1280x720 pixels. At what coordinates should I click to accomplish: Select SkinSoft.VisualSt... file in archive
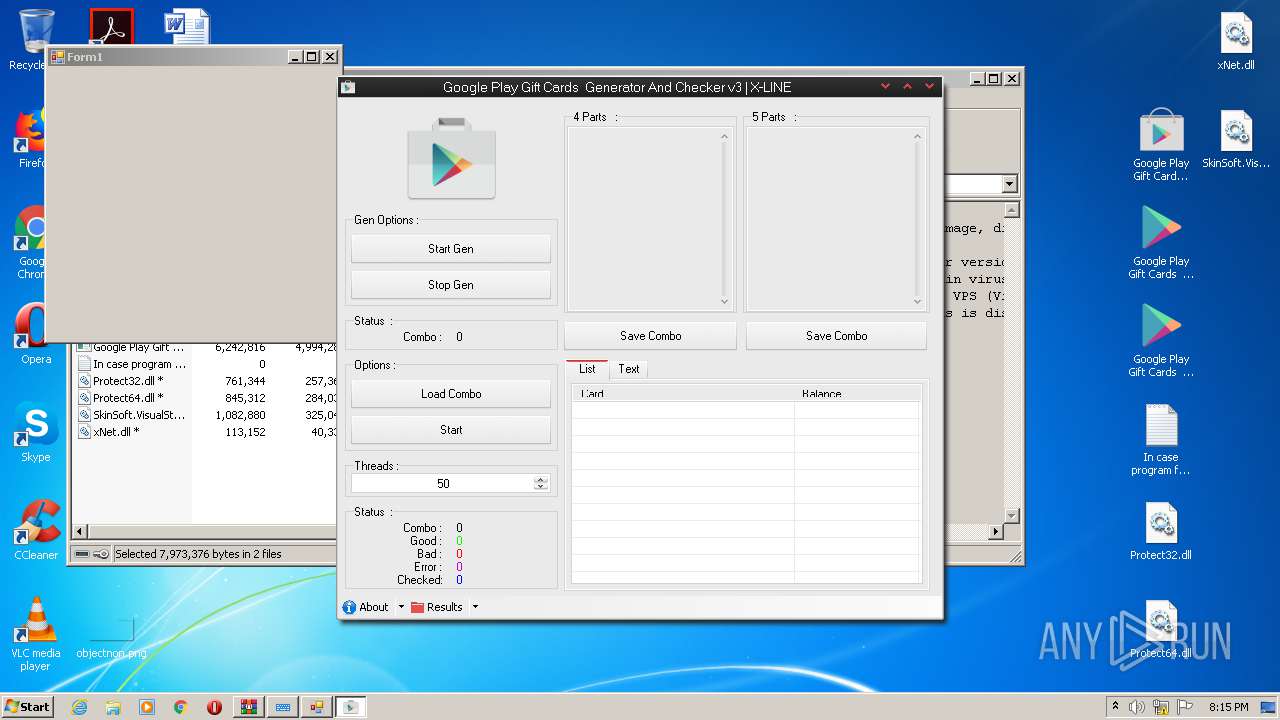[131, 415]
